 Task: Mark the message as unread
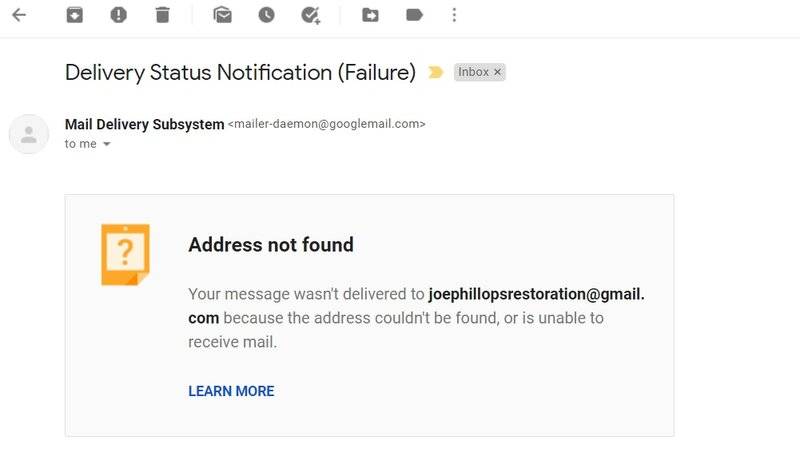pyautogui.click(x=222, y=15)
